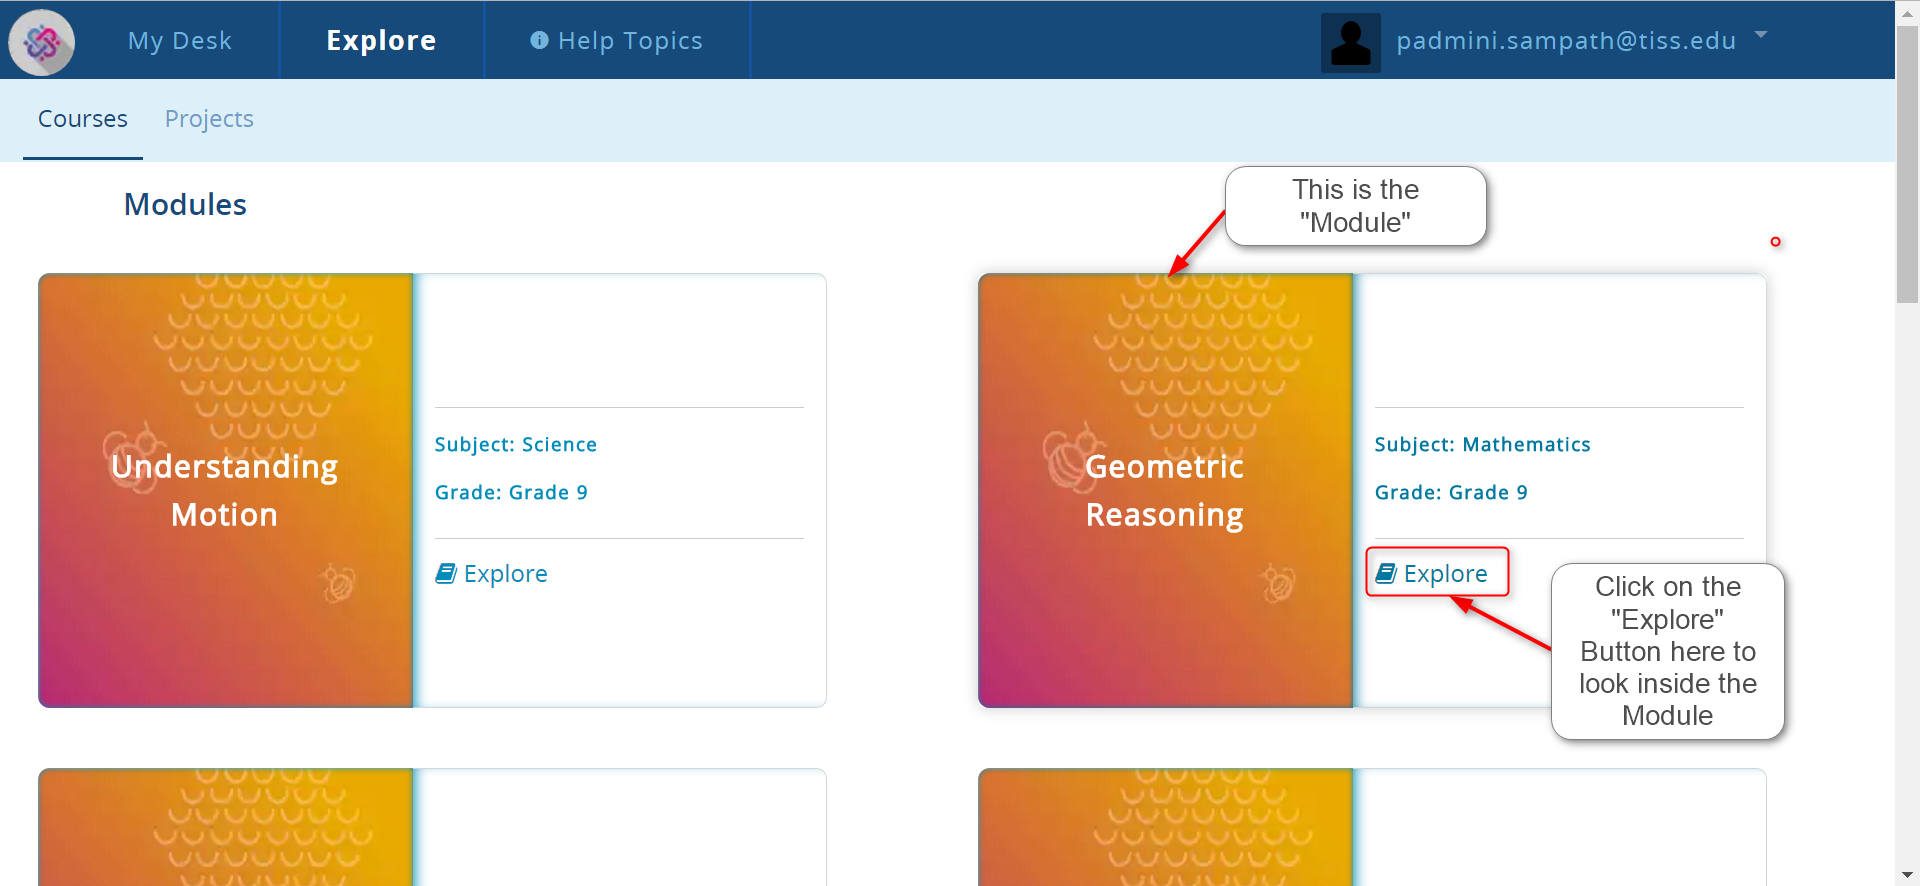Click book icon beside Science Explore
Screen dimensions: 1920x886
pos(445,573)
